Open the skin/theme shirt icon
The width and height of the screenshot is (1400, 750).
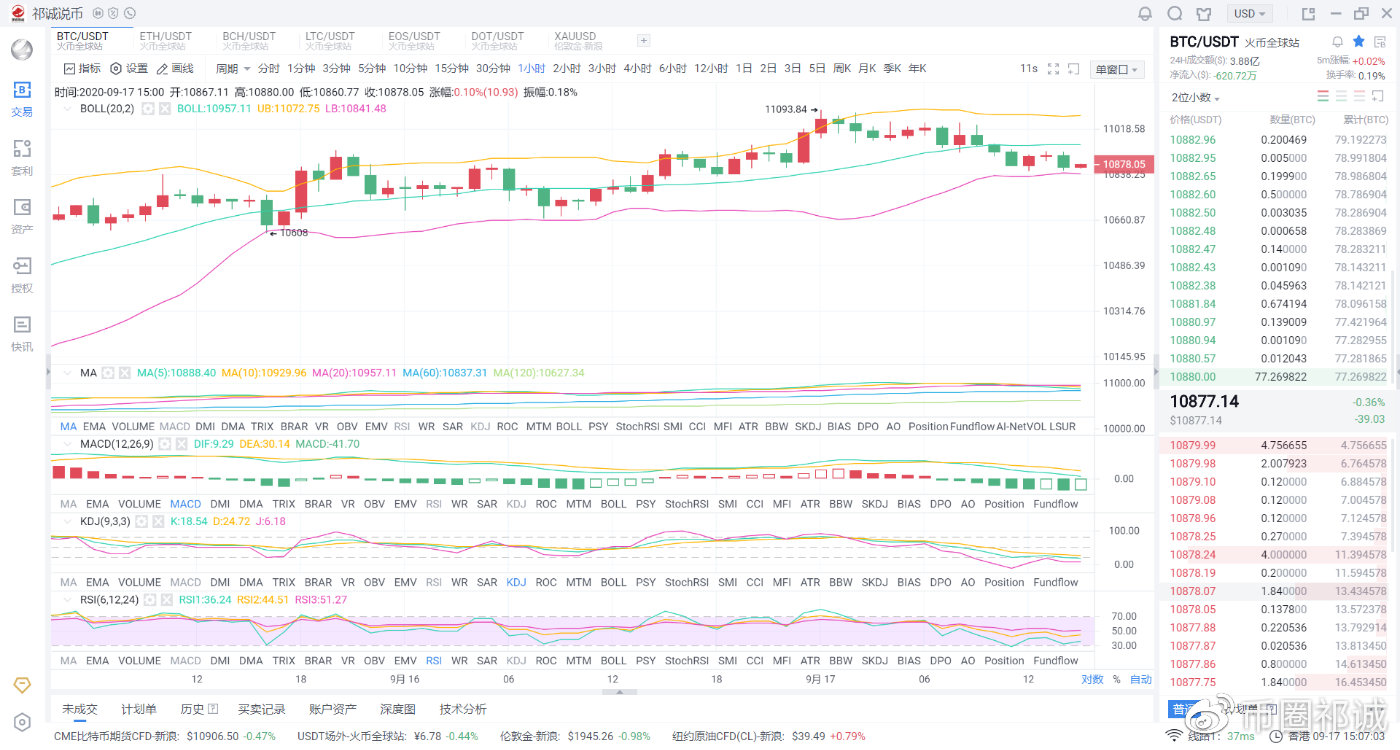(x=1204, y=14)
